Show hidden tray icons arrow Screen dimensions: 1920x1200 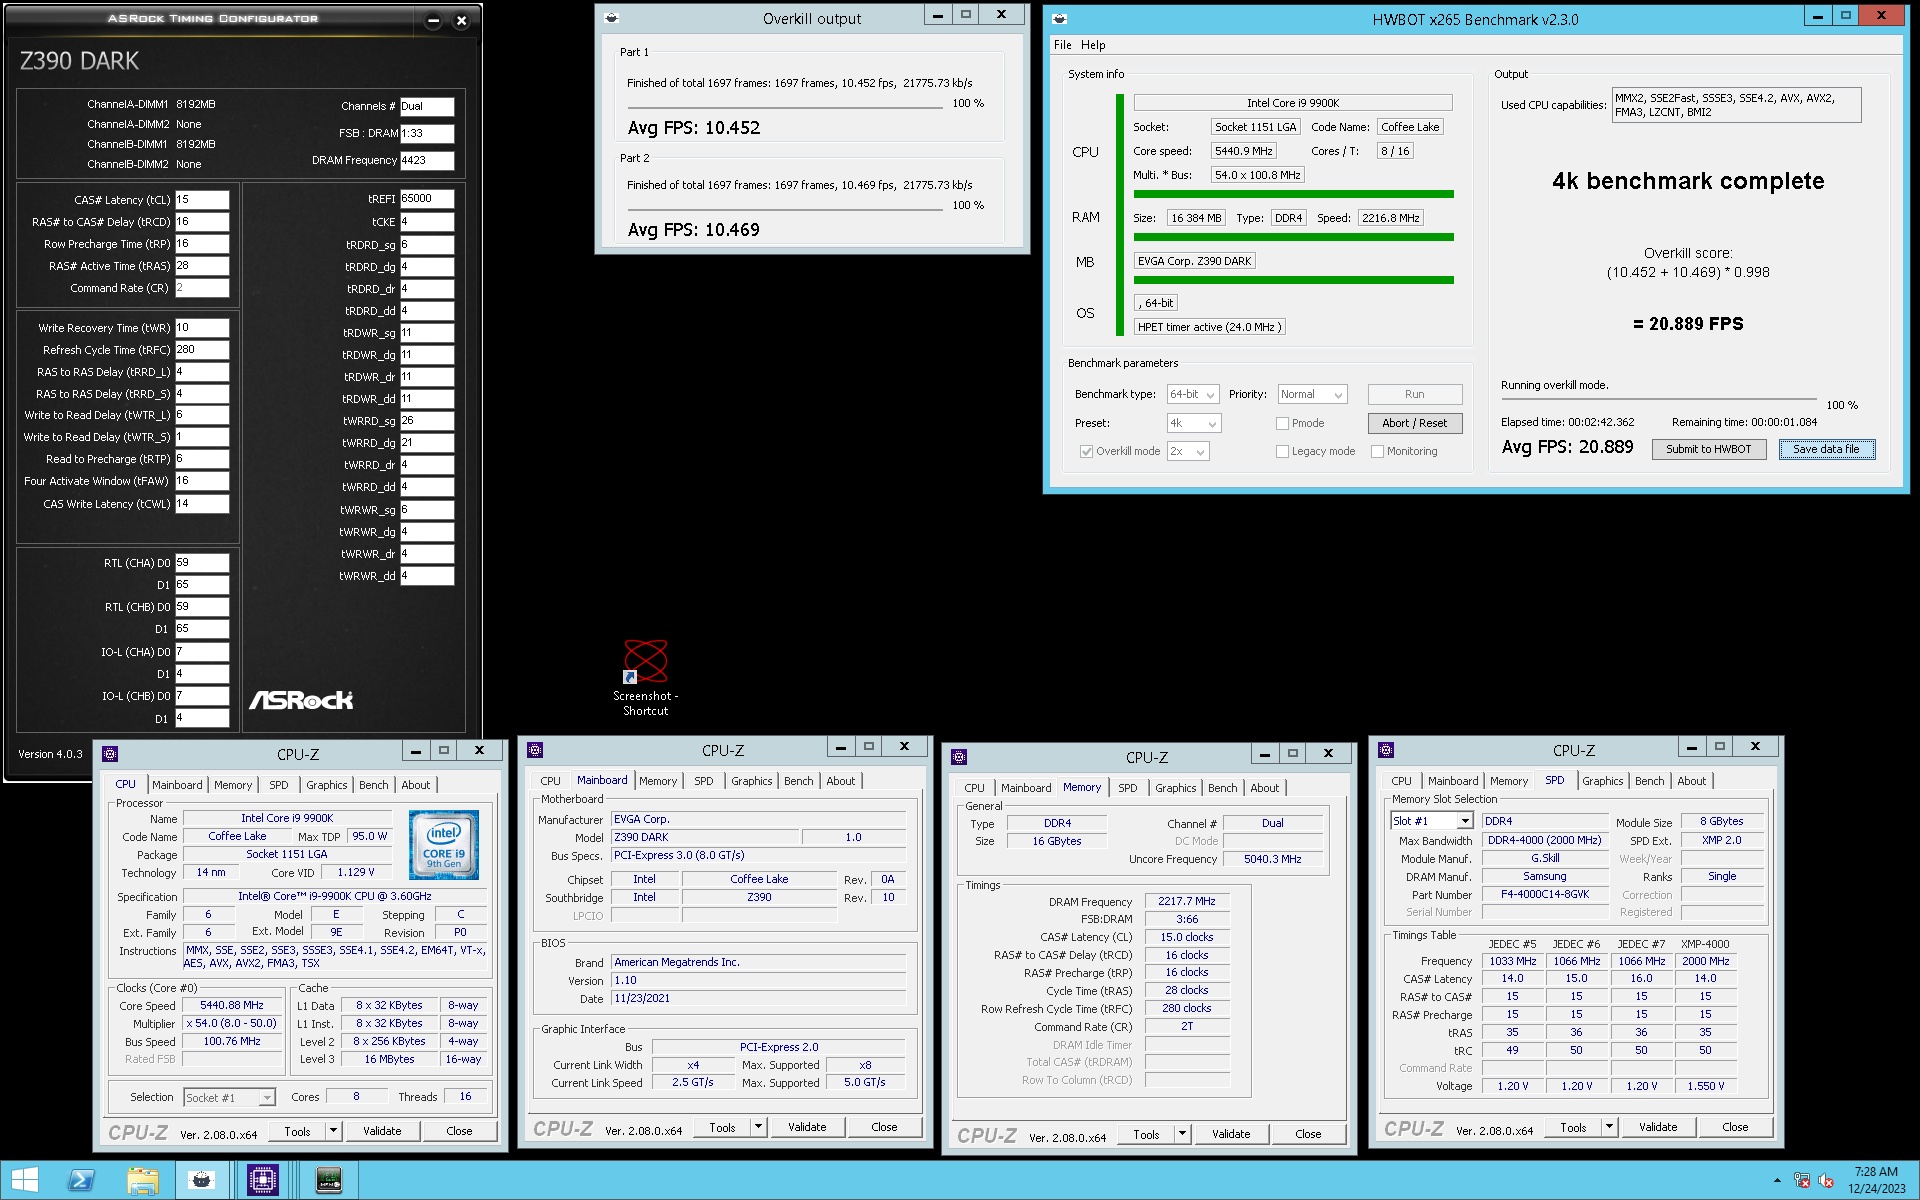(x=1777, y=1181)
